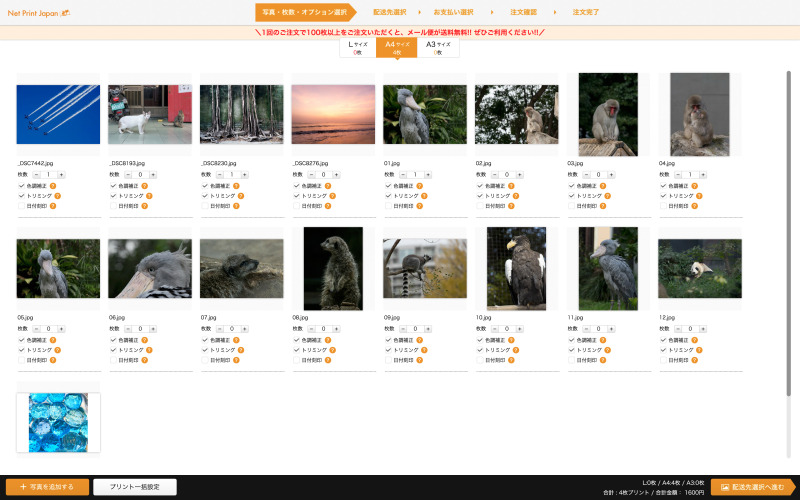
Task: Show date stamp help for _DSC8276.jpg
Action: [x=328, y=206]
